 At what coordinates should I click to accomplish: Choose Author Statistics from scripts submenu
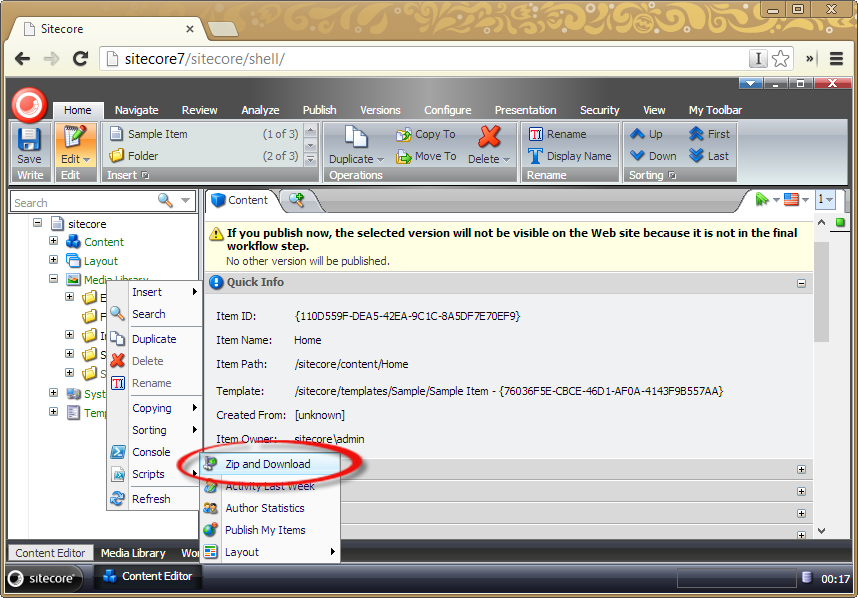[x=264, y=508]
